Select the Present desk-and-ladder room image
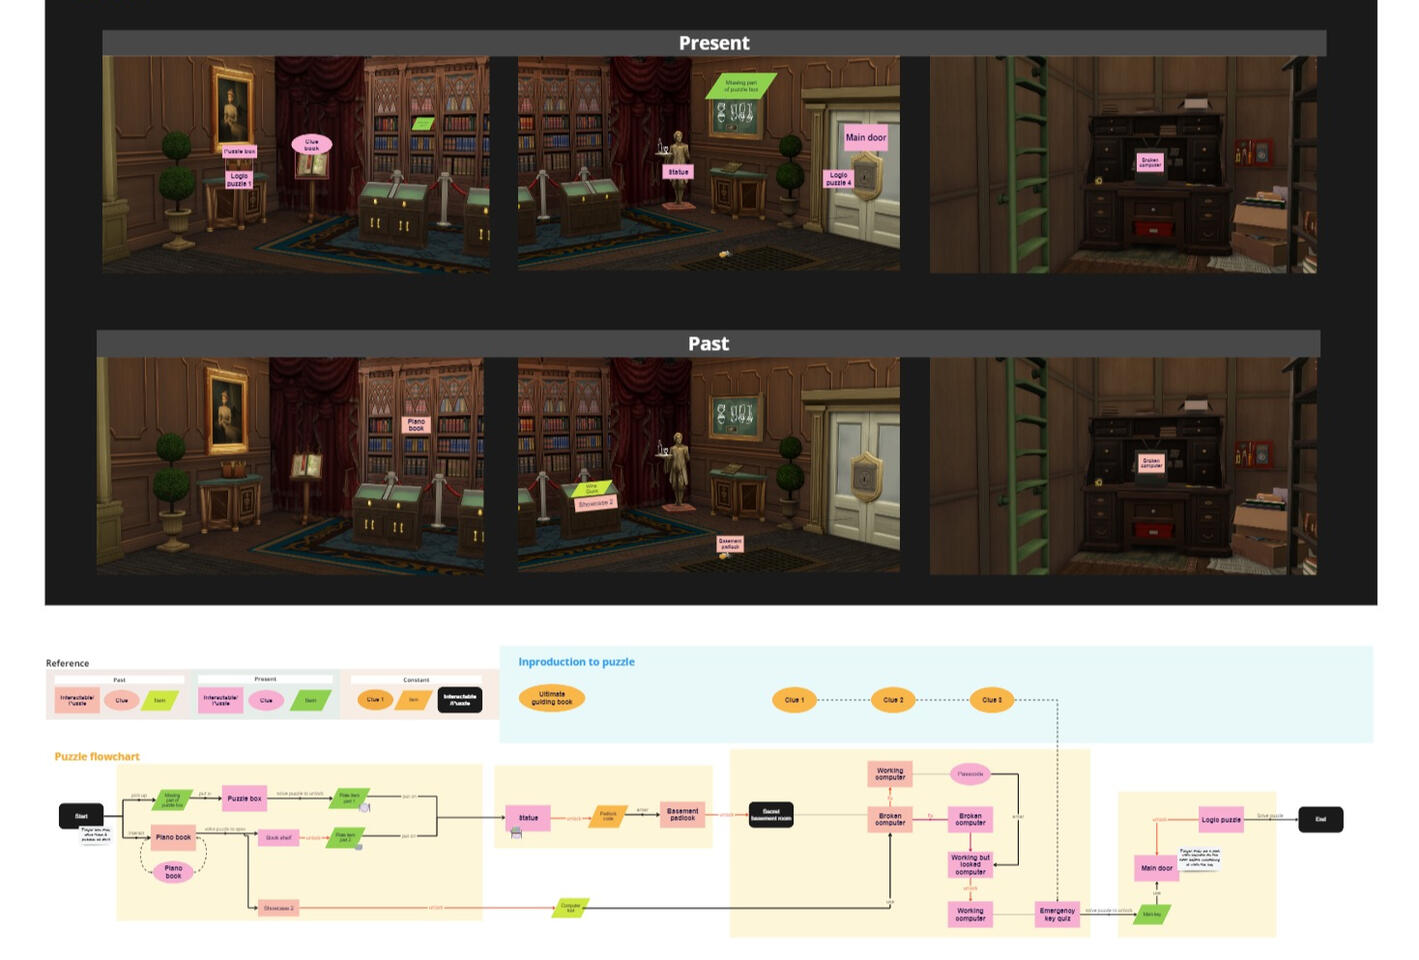This screenshot has width=1419, height=960. 1122,165
